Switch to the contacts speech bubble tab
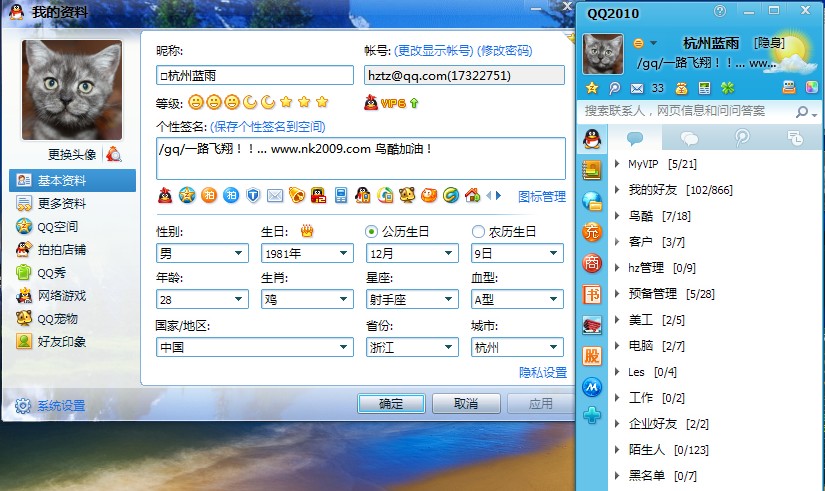The width and height of the screenshot is (825, 491). [x=635, y=138]
